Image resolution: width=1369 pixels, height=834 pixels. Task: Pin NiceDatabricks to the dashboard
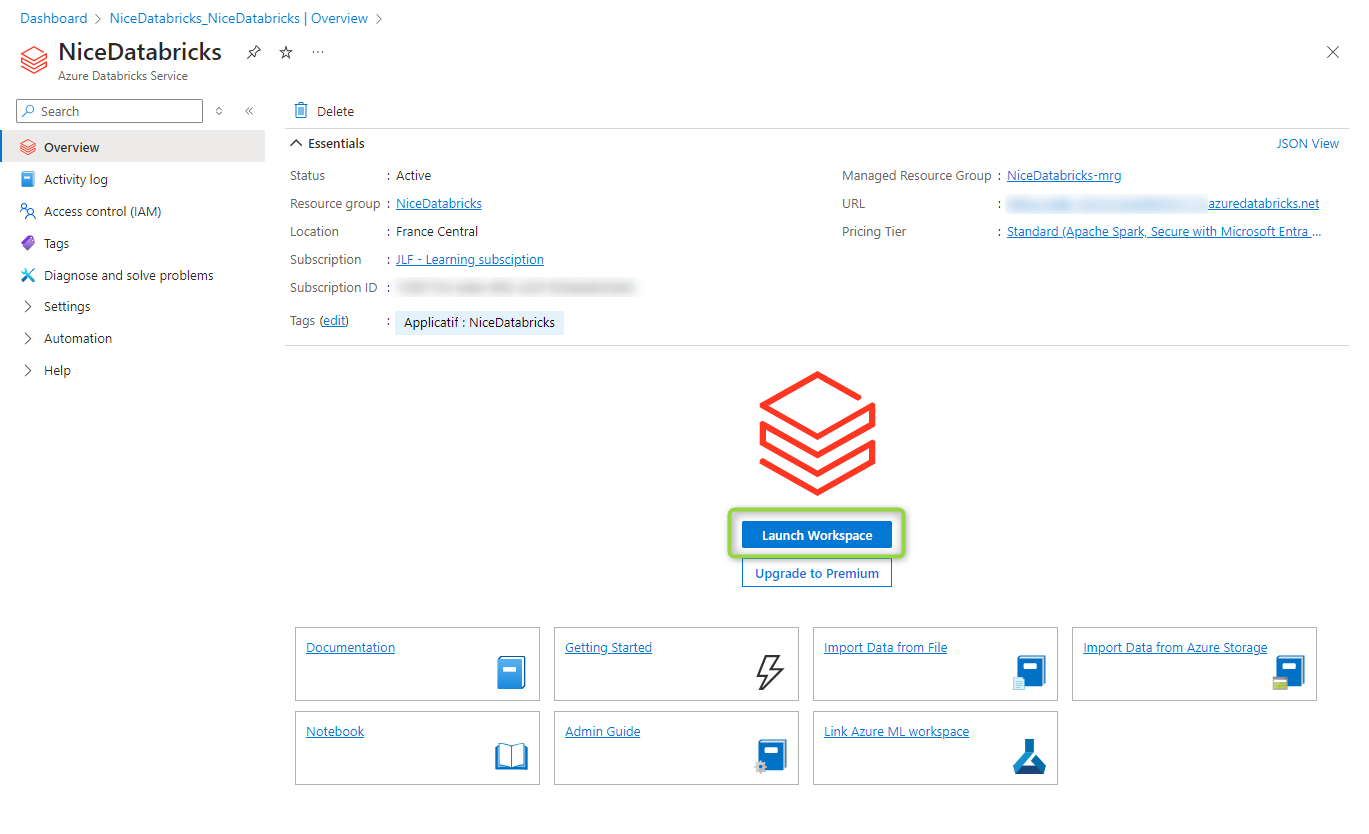pyautogui.click(x=254, y=52)
